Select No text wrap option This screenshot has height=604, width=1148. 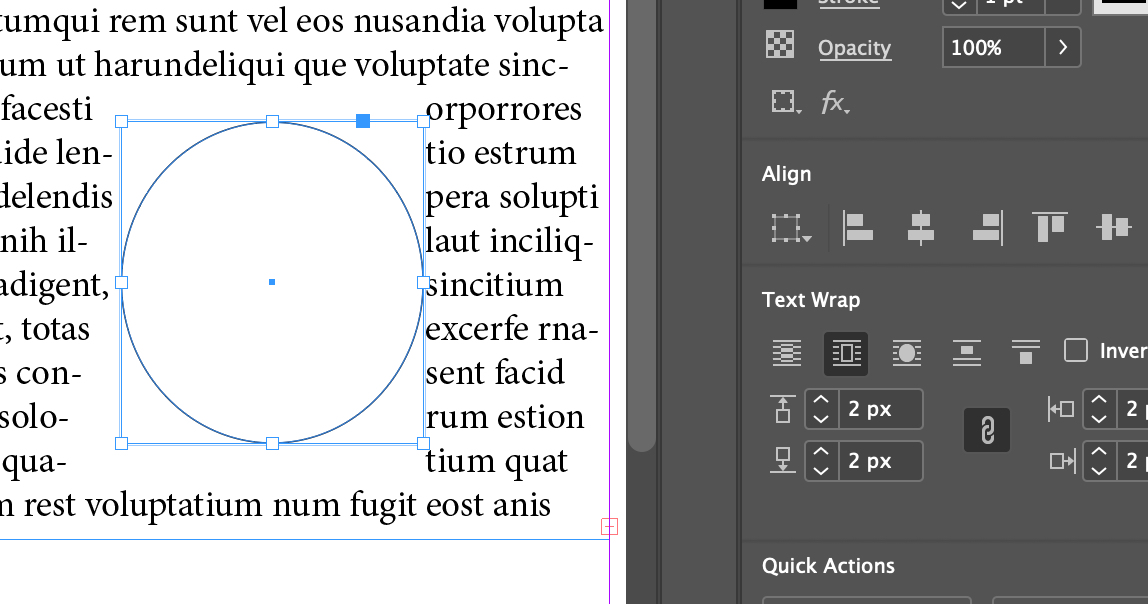click(787, 353)
